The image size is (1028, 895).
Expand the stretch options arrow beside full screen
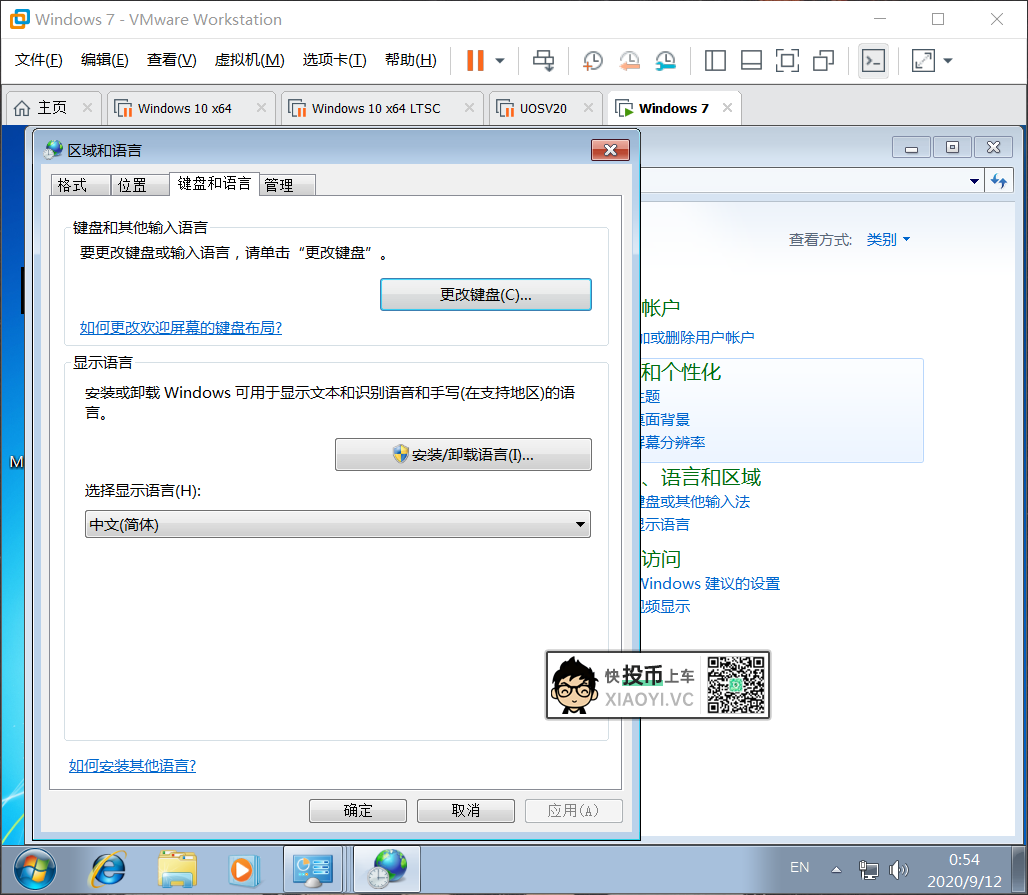[x=946, y=61]
